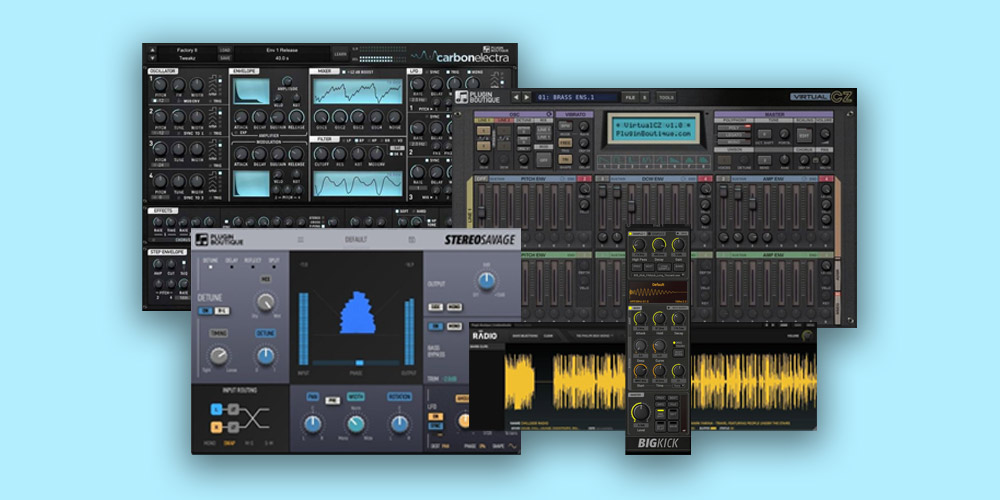1000x500 pixels.
Task: Click the preset down arrow in Carbon Electra
Action: click(x=152, y=57)
